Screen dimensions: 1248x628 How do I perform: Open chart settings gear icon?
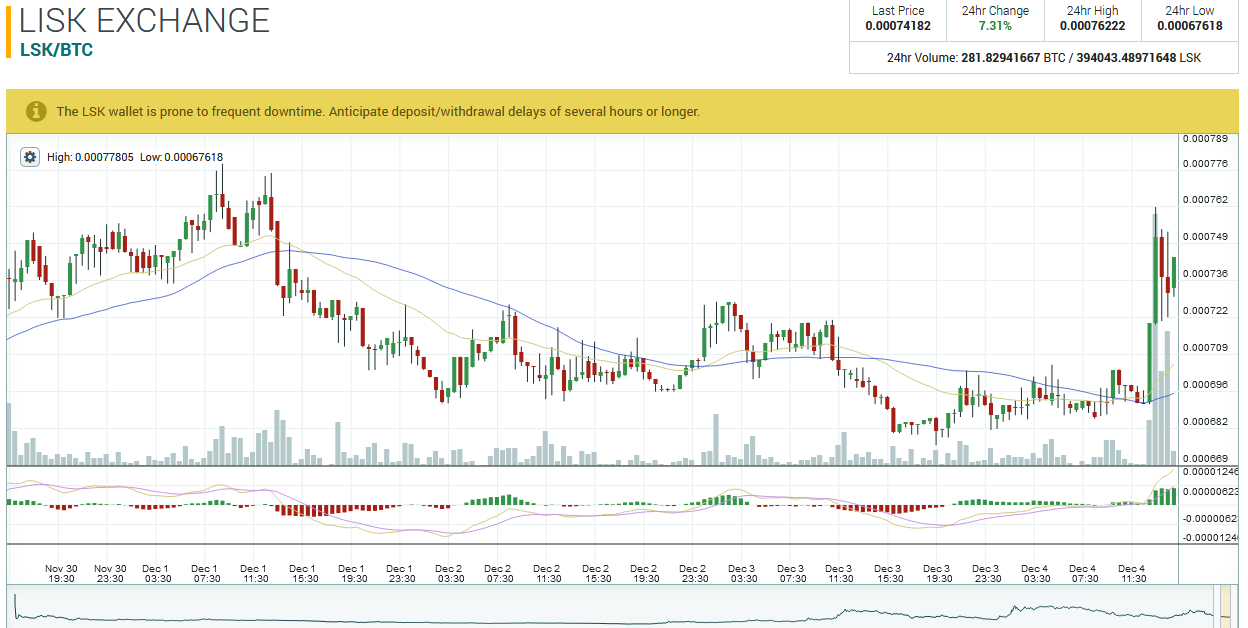tap(30, 157)
